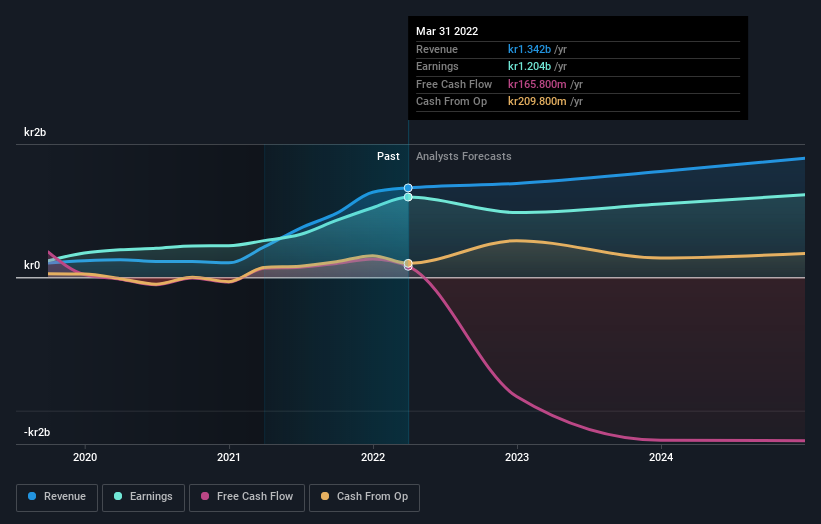Click the kr2b y-axis label

[35, 132]
